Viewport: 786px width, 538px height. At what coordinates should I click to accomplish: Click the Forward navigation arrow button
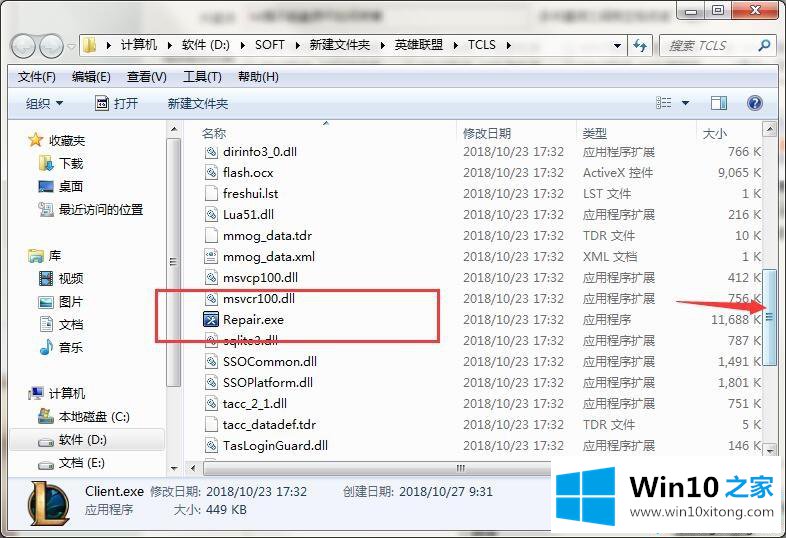point(51,46)
